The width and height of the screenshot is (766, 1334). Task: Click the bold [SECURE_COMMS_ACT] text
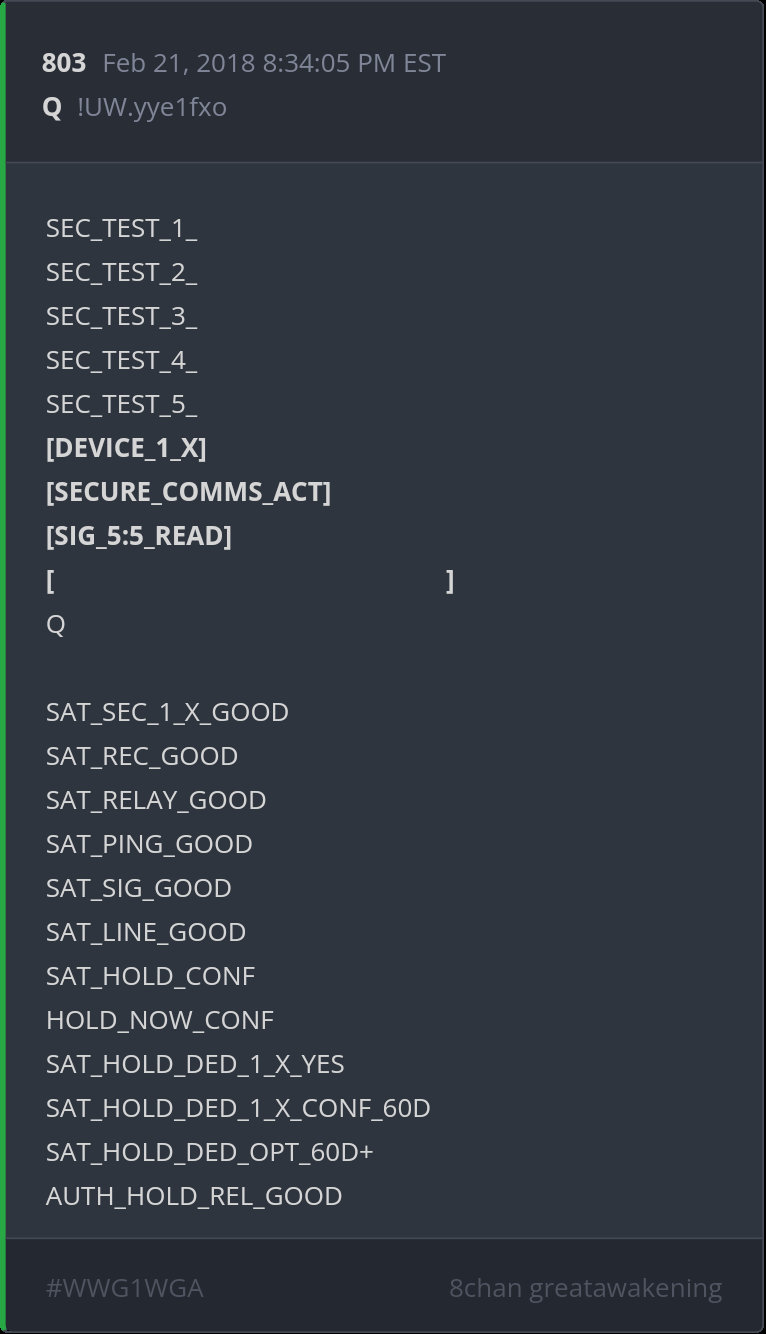[x=188, y=492]
